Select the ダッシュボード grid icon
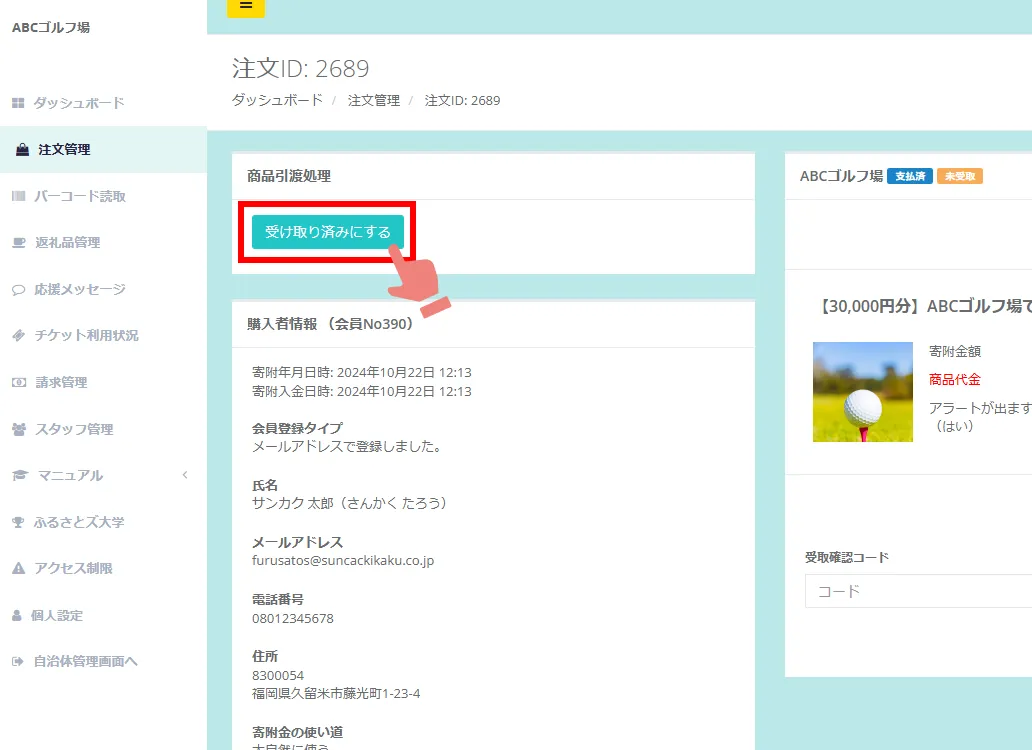Image resolution: width=1032 pixels, height=750 pixels. tap(18, 102)
